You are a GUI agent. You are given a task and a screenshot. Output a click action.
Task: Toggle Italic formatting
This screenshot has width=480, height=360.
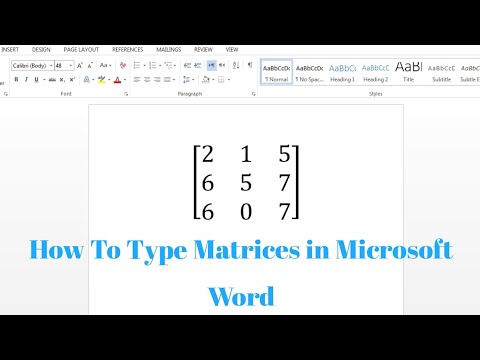coord(26,80)
